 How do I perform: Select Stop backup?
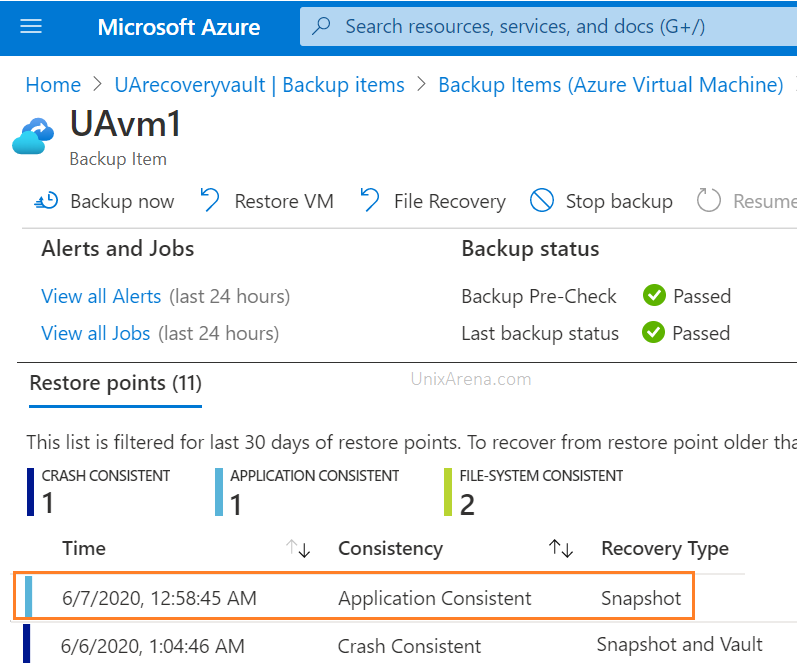tap(619, 201)
